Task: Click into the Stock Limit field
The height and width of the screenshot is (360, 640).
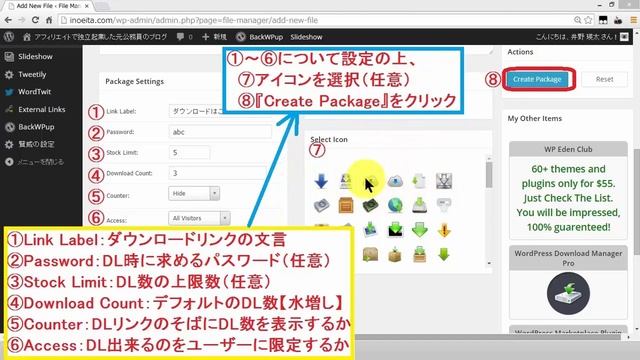Action: tap(189, 152)
